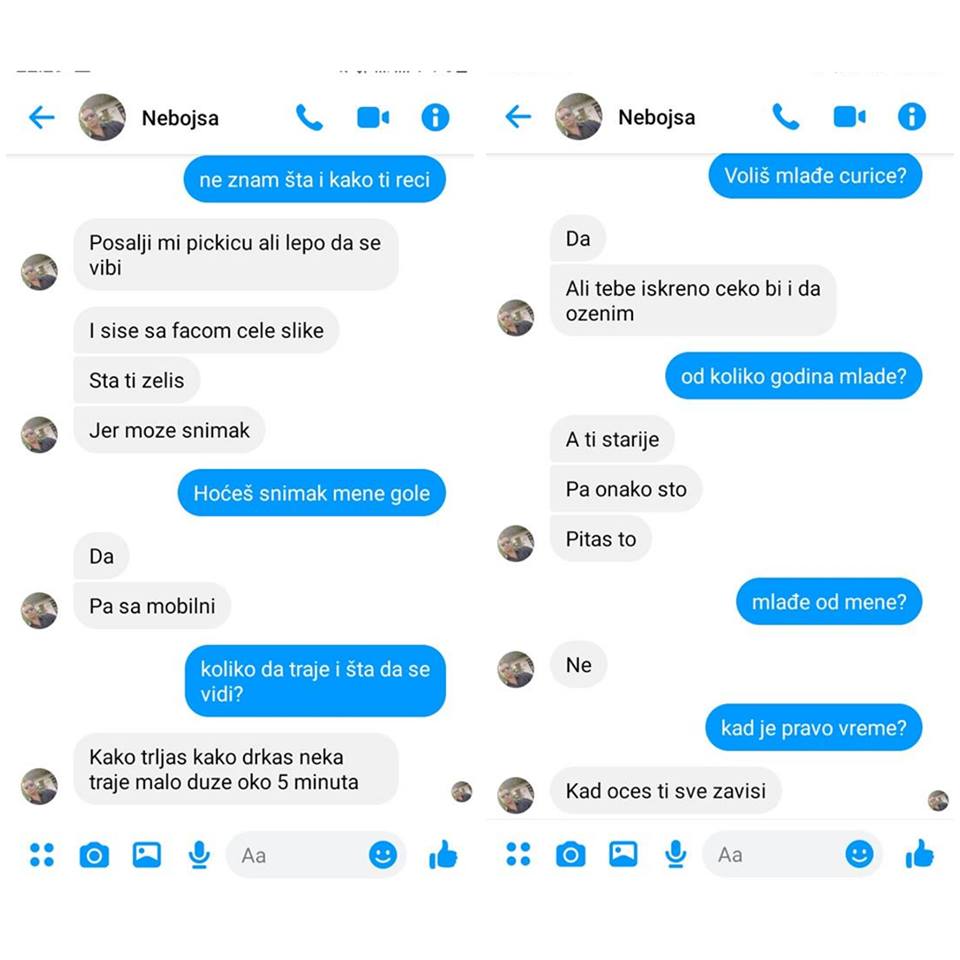Open conversation info in the right chat

[x=912, y=116]
